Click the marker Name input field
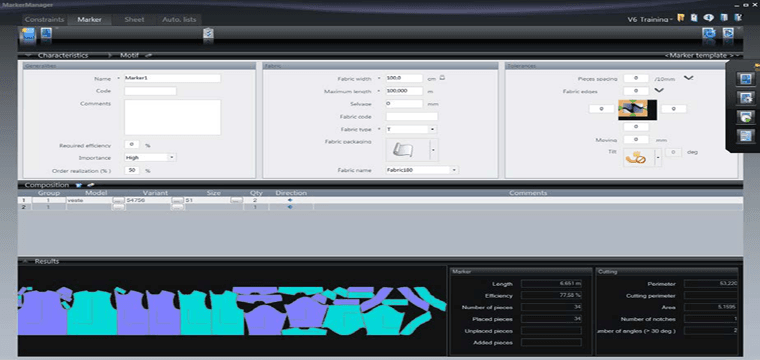Viewport: 760px width, 360px height. [172, 78]
